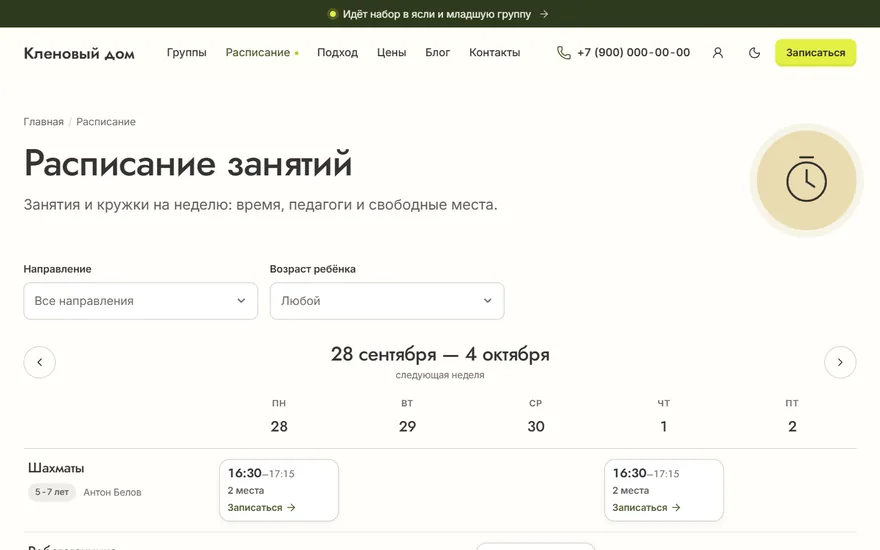Image resolution: width=880 pixels, height=550 pixels.
Task: Sign up for Thursday 16:30 chess
Action: pyautogui.click(x=646, y=507)
